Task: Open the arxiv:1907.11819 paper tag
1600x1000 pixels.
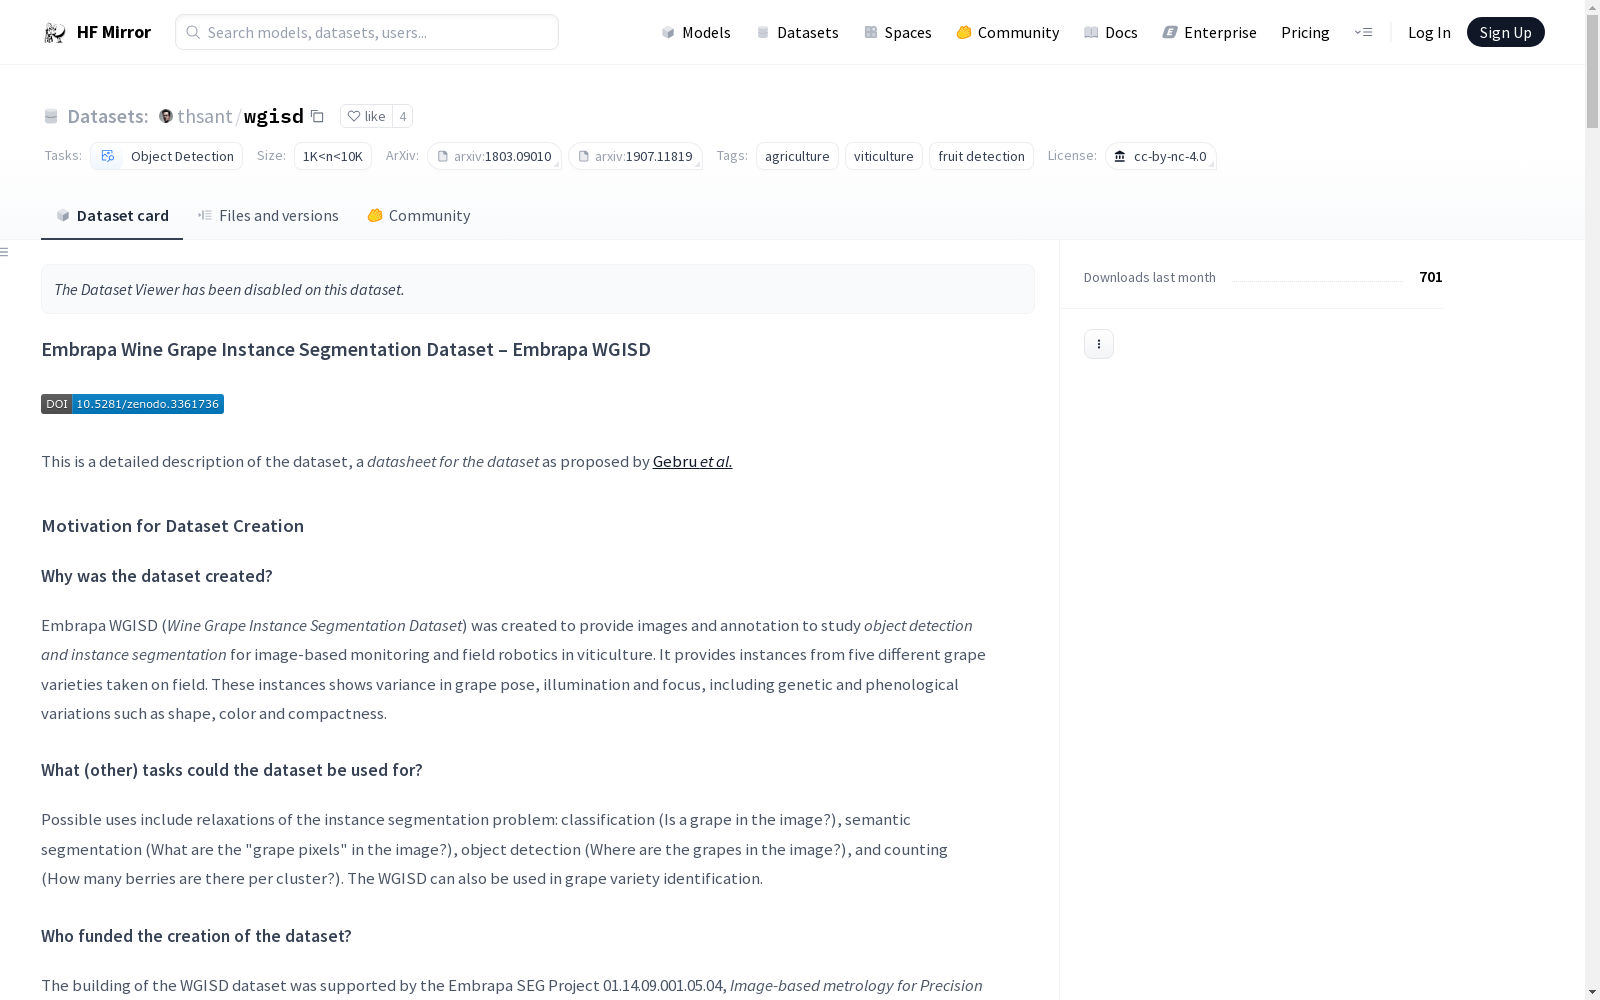Action: [635, 156]
